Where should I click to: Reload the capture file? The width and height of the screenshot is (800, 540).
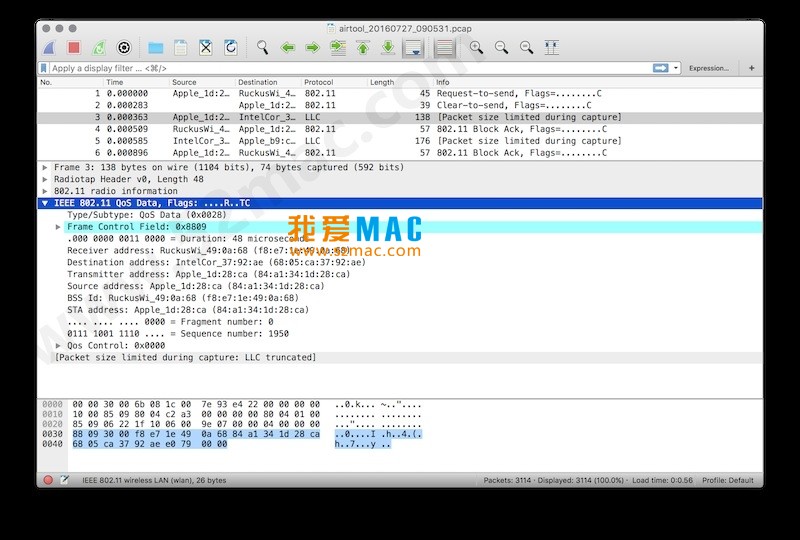(231, 47)
